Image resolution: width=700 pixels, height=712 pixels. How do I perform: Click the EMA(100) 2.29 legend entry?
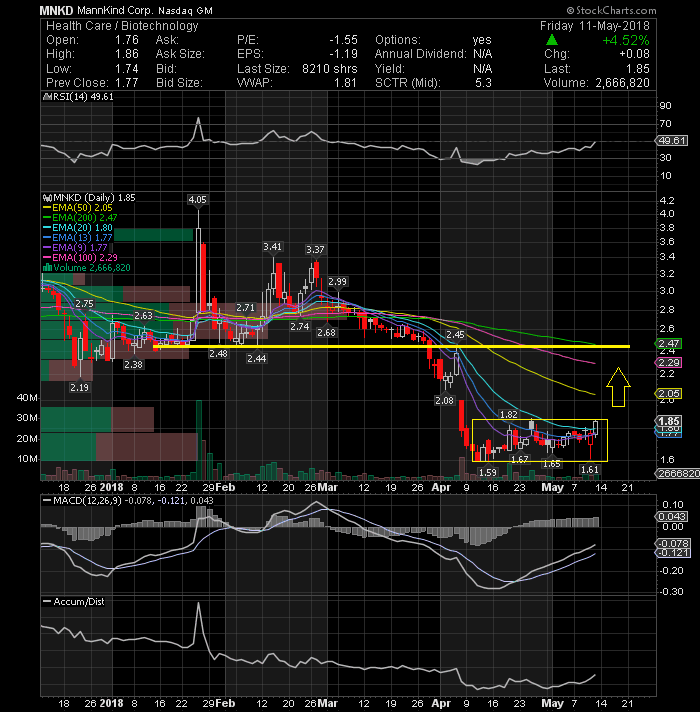[x=80, y=258]
